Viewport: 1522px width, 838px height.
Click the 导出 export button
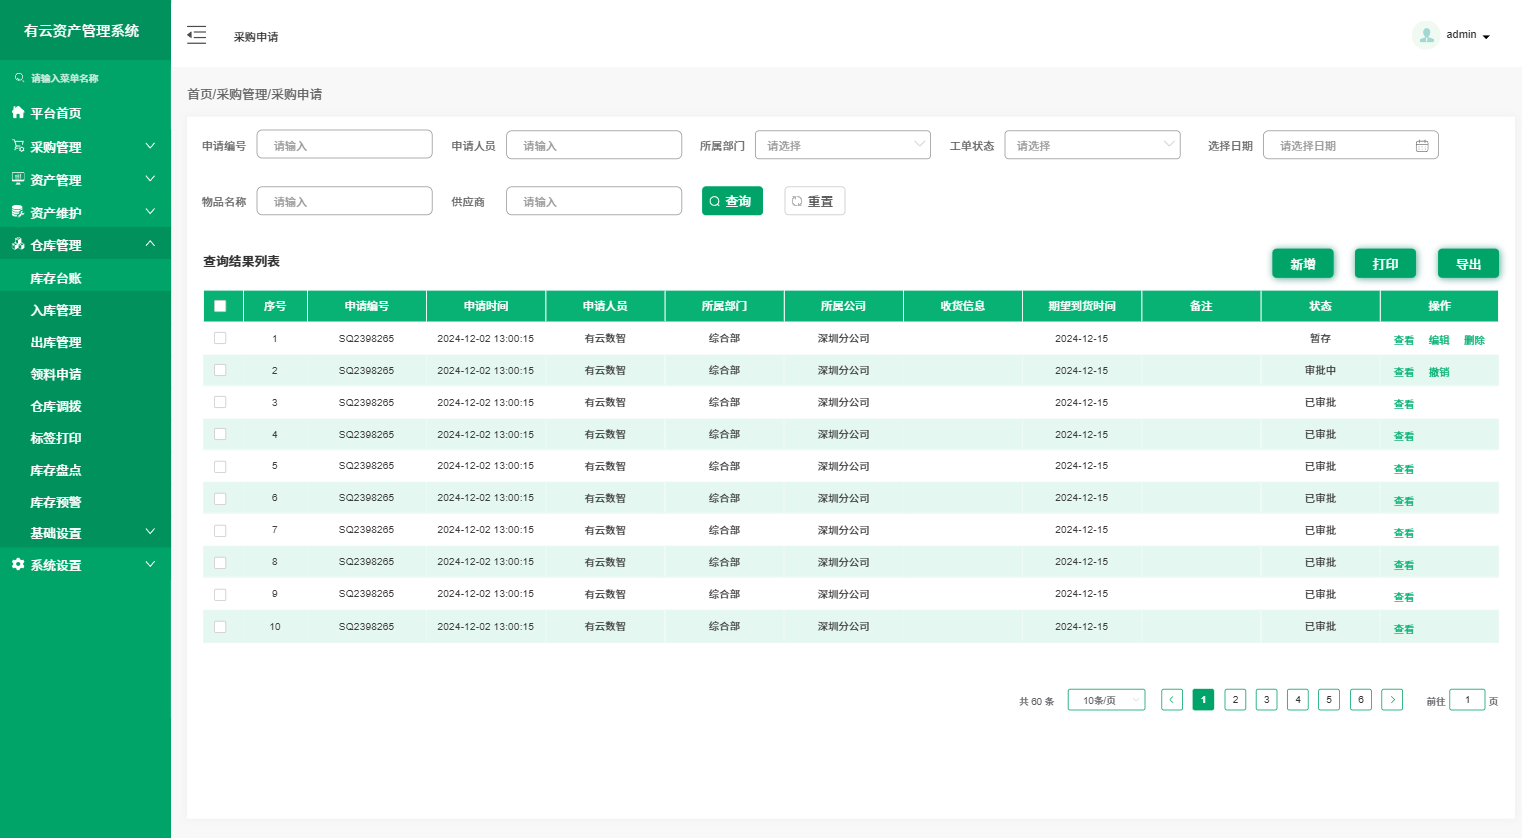point(1468,264)
